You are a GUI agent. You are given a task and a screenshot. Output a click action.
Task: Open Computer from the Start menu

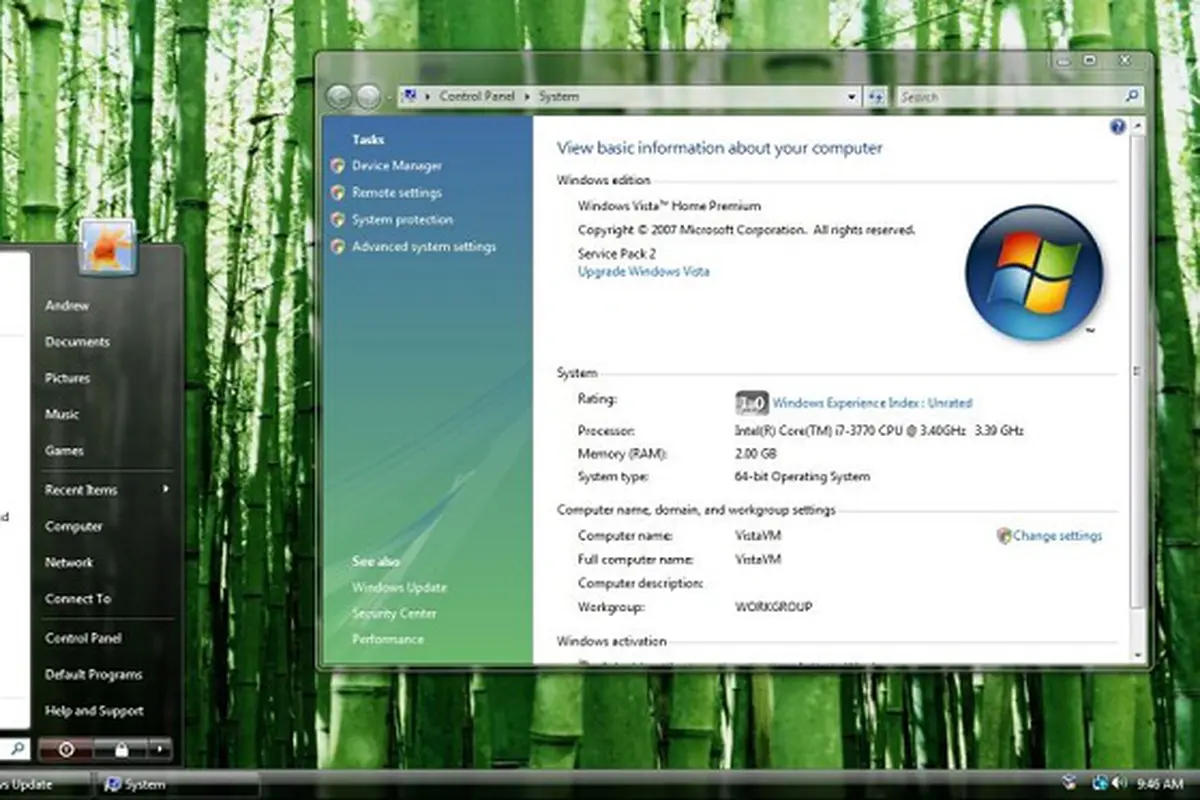(x=74, y=527)
